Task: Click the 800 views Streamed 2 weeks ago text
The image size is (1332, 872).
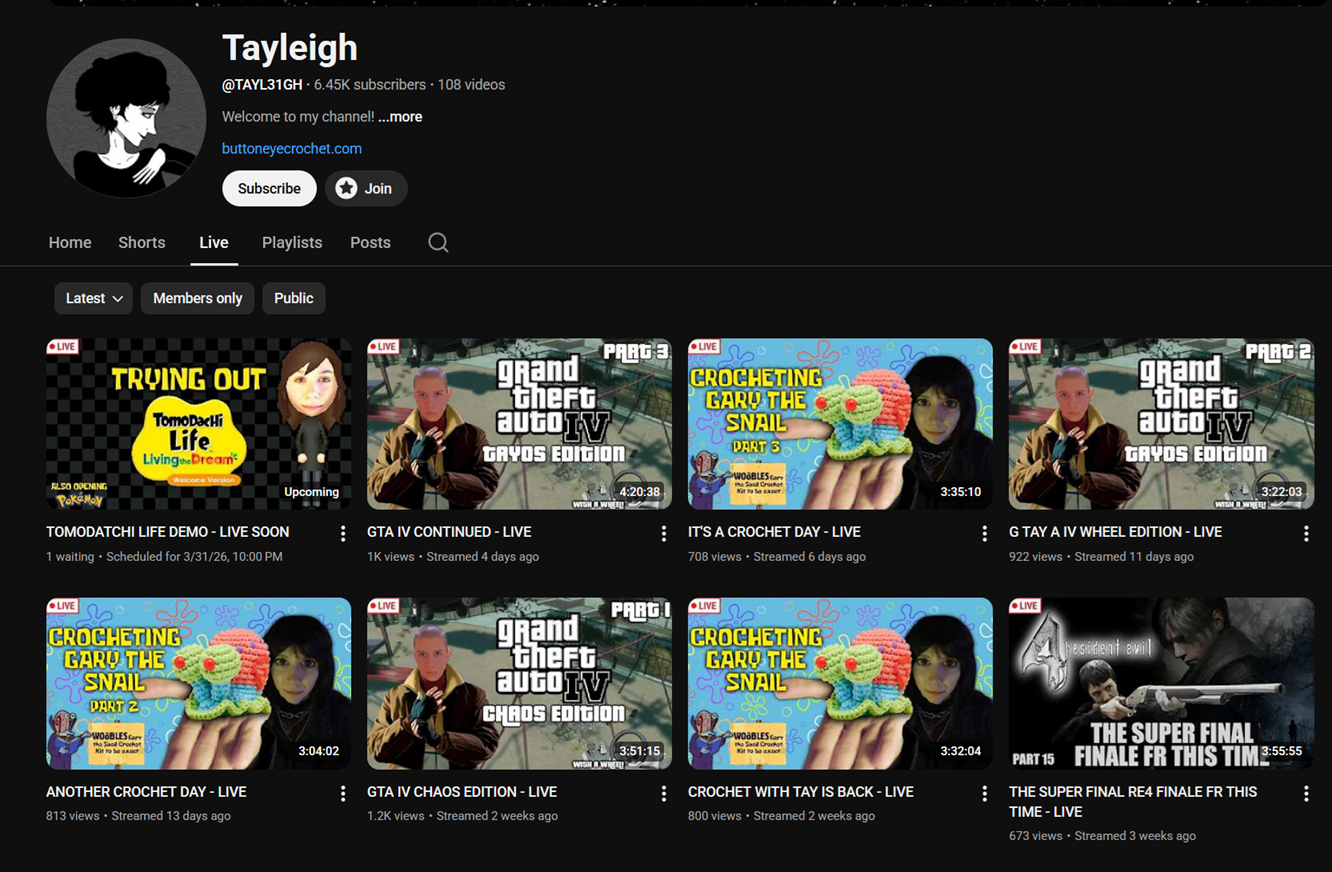Action: coord(781,816)
